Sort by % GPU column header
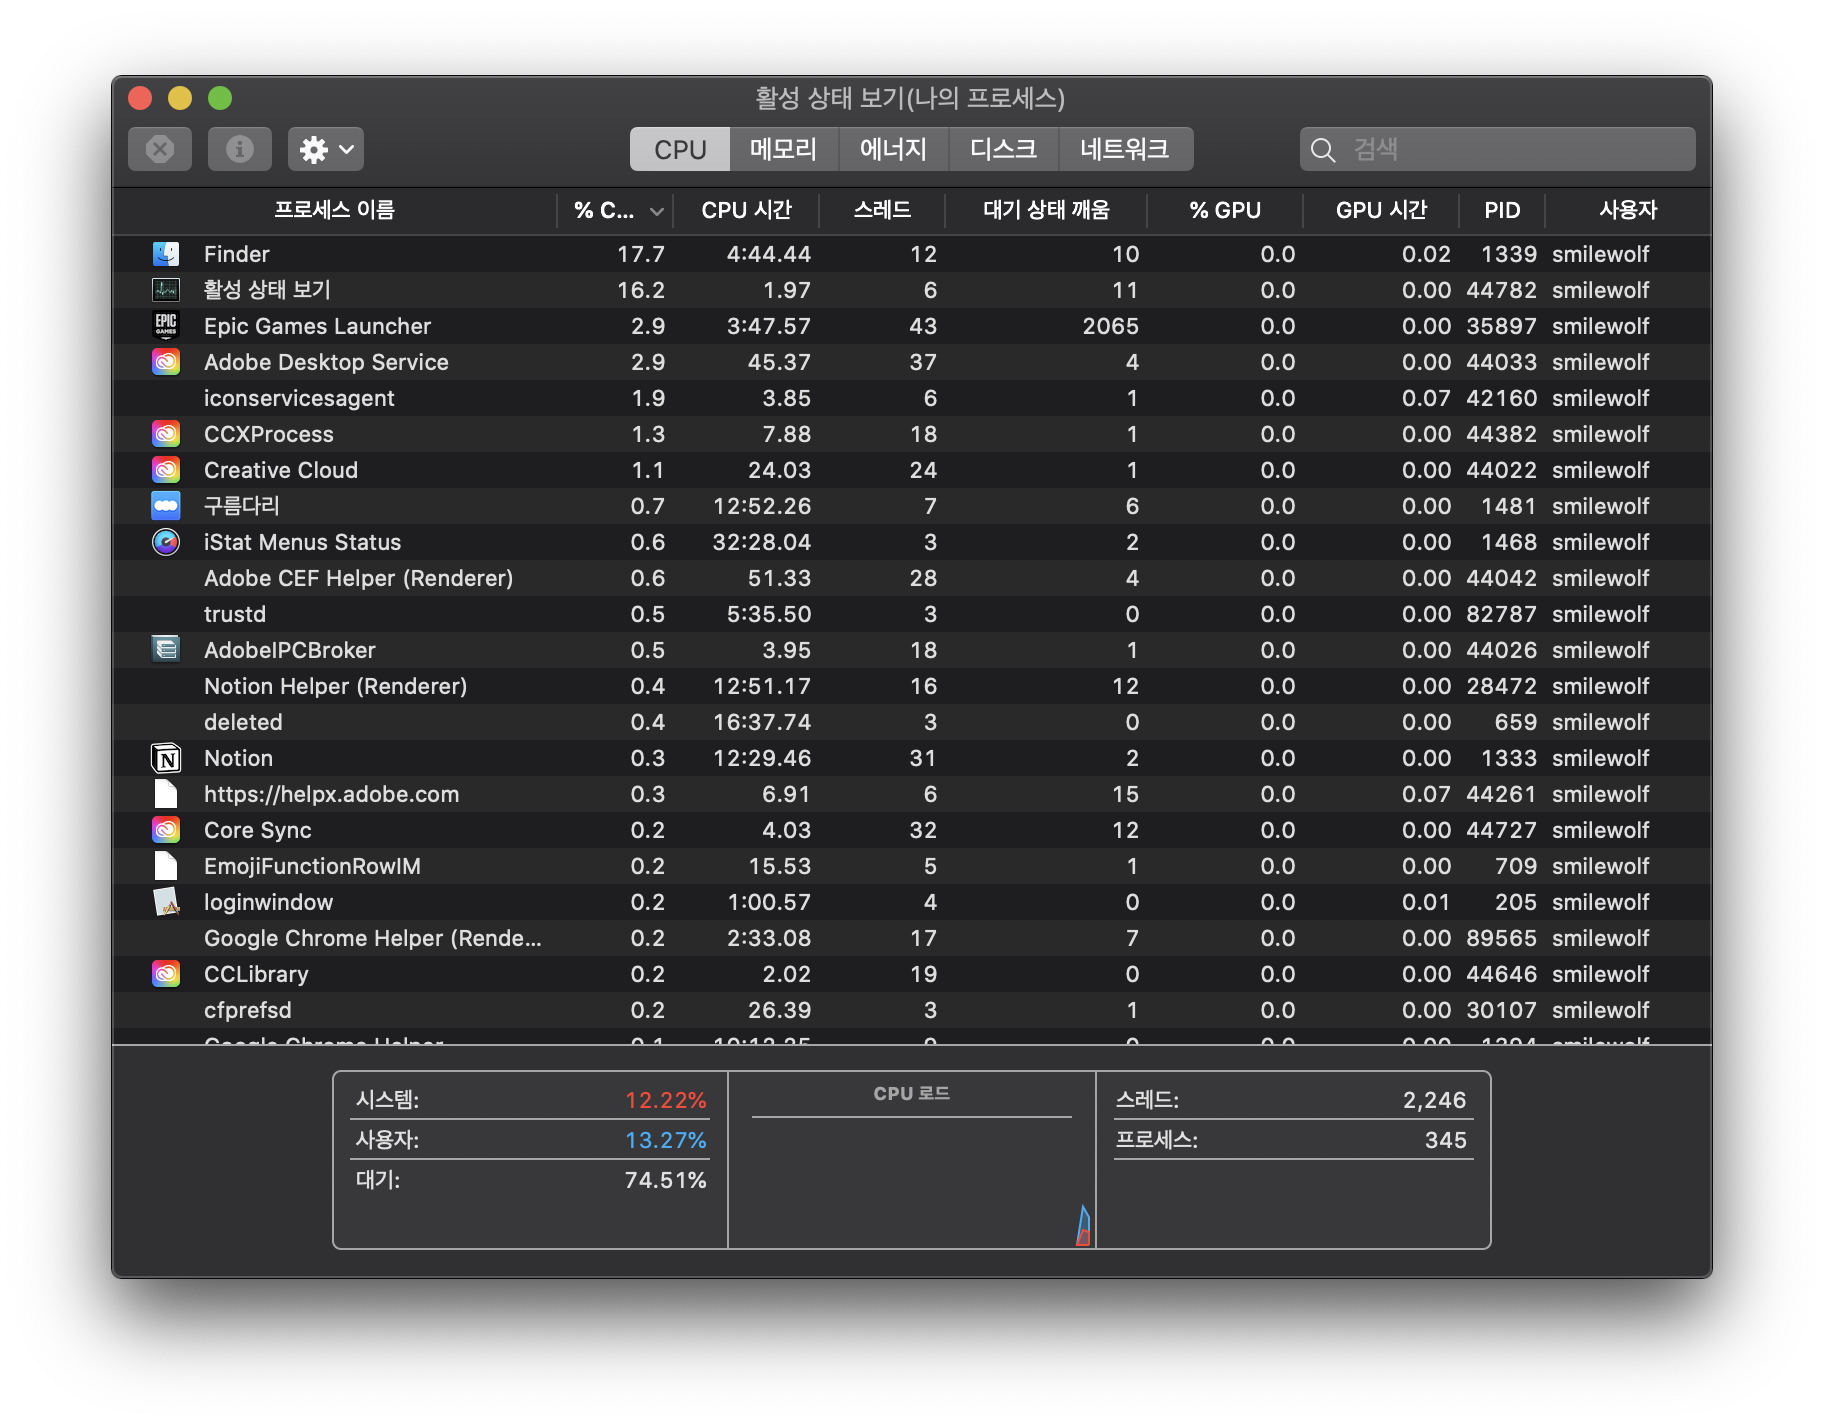The width and height of the screenshot is (1824, 1426). click(x=1225, y=210)
